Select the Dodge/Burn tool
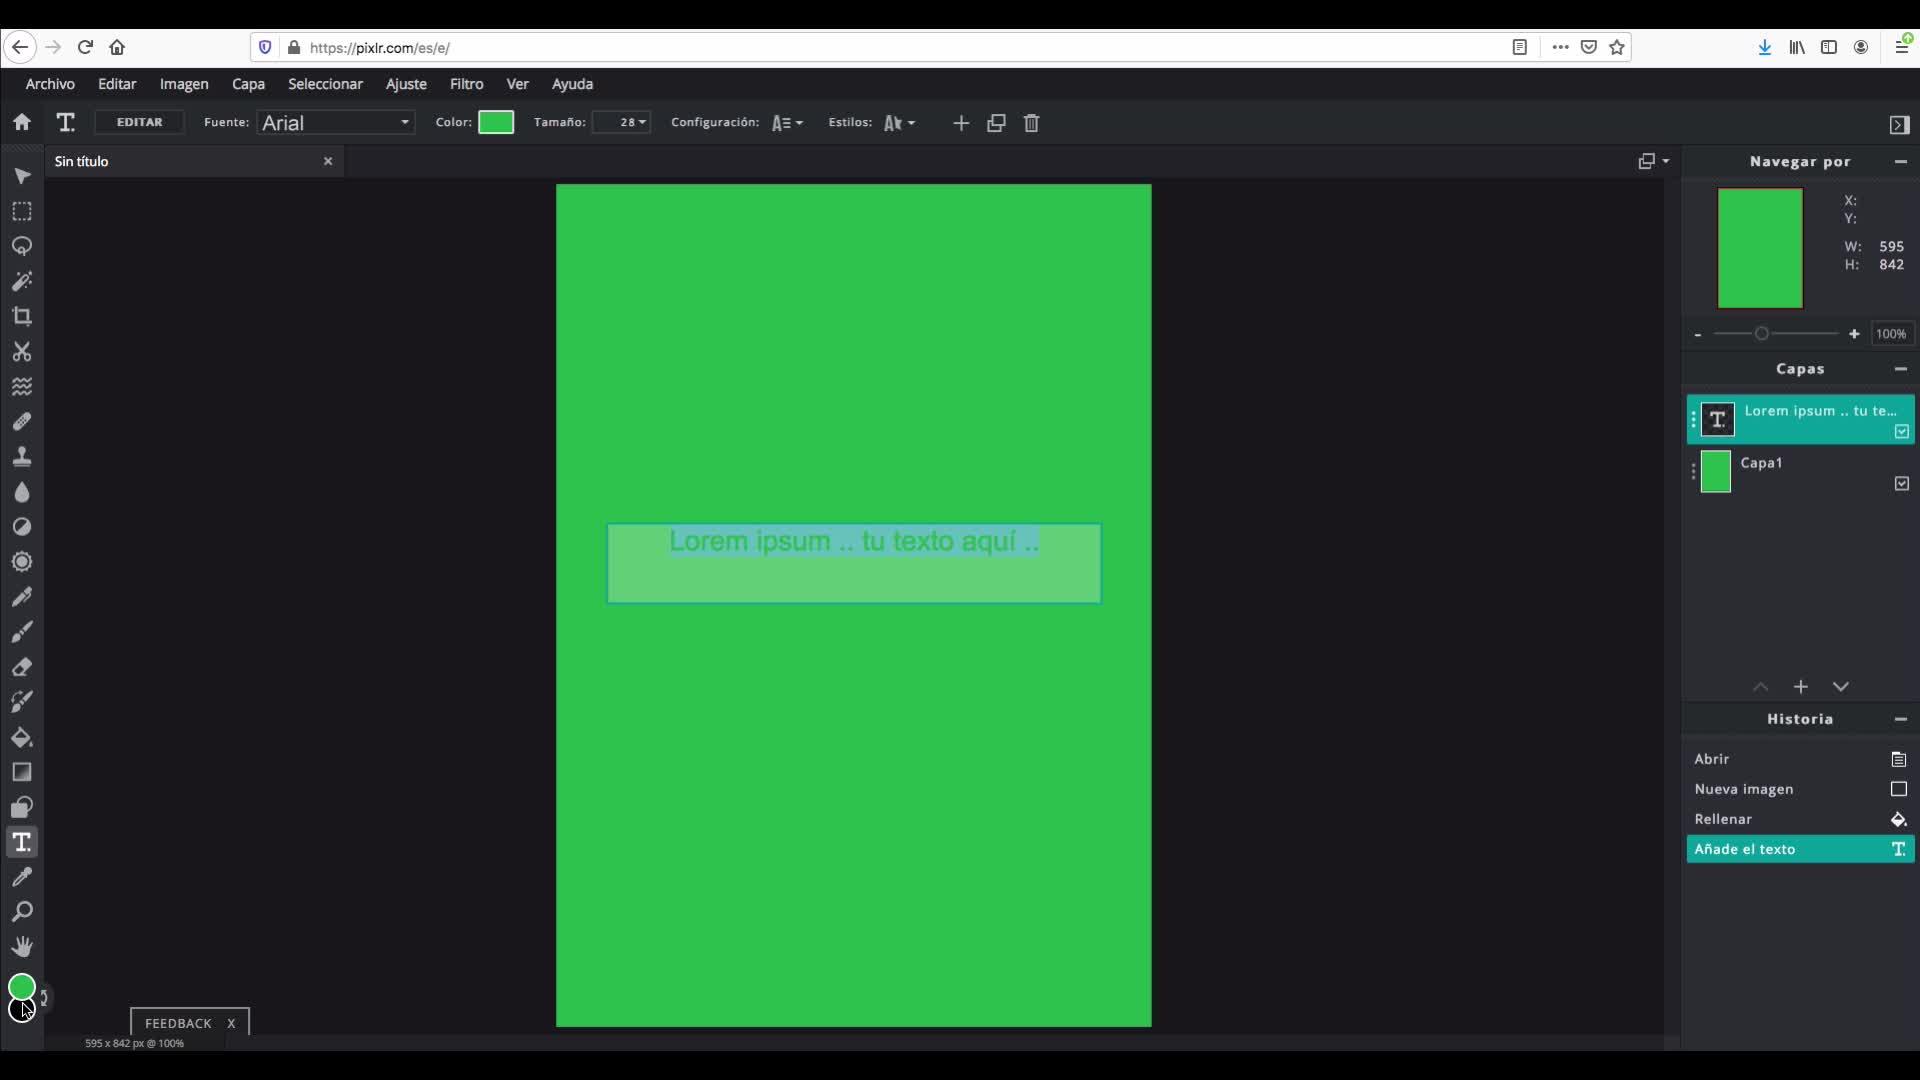Viewport: 1920px width, 1080px height. tap(22, 526)
